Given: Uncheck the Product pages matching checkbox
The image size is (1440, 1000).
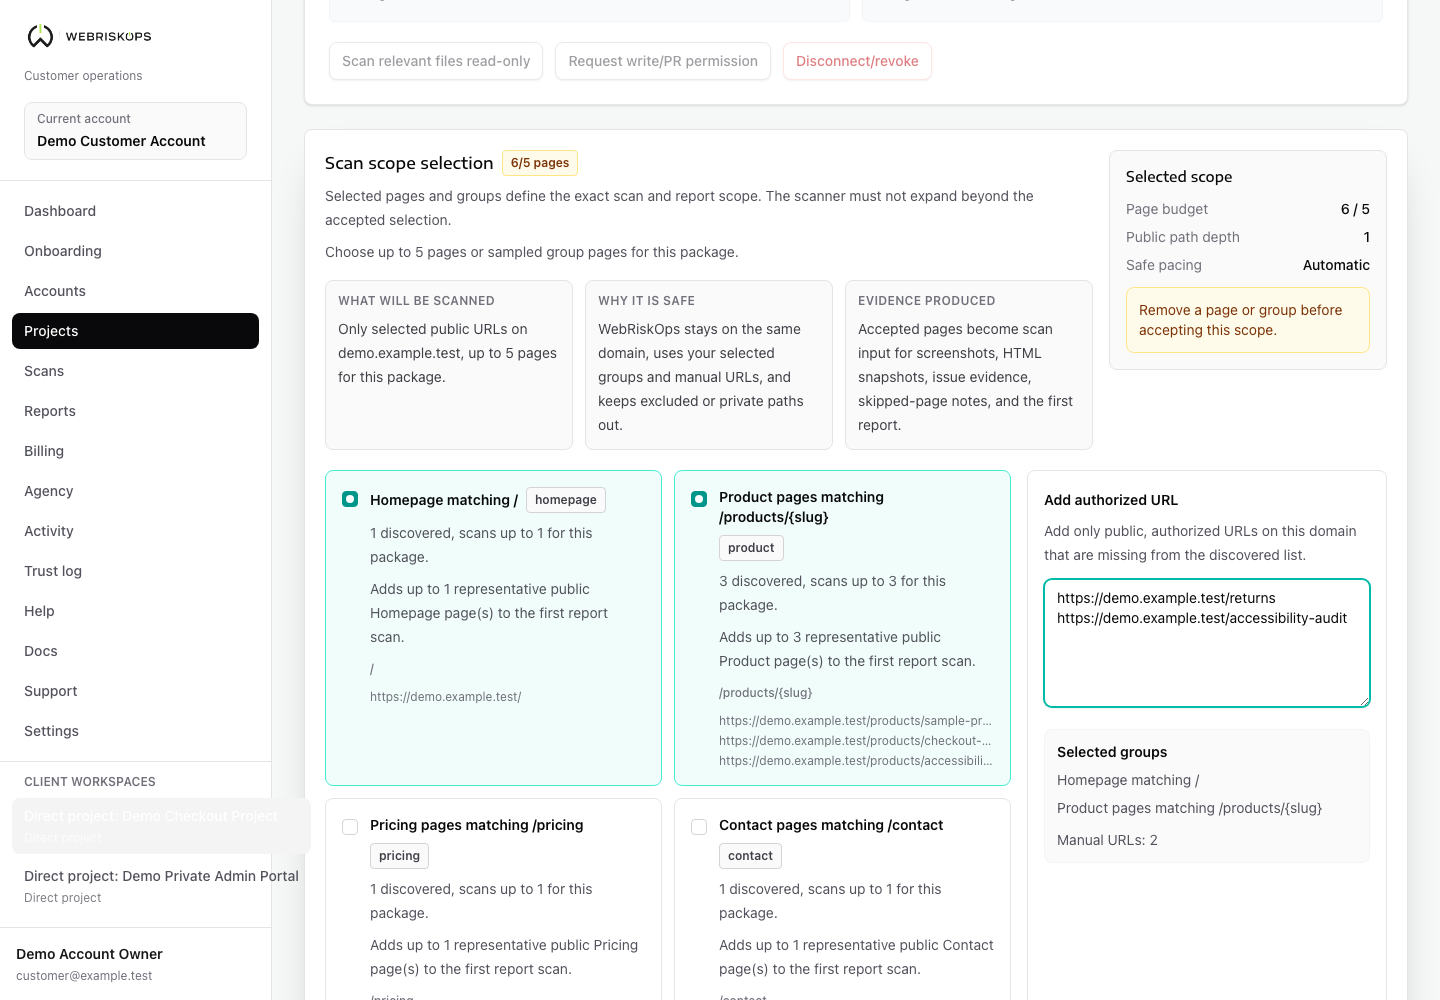Looking at the screenshot, I should pos(699,499).
